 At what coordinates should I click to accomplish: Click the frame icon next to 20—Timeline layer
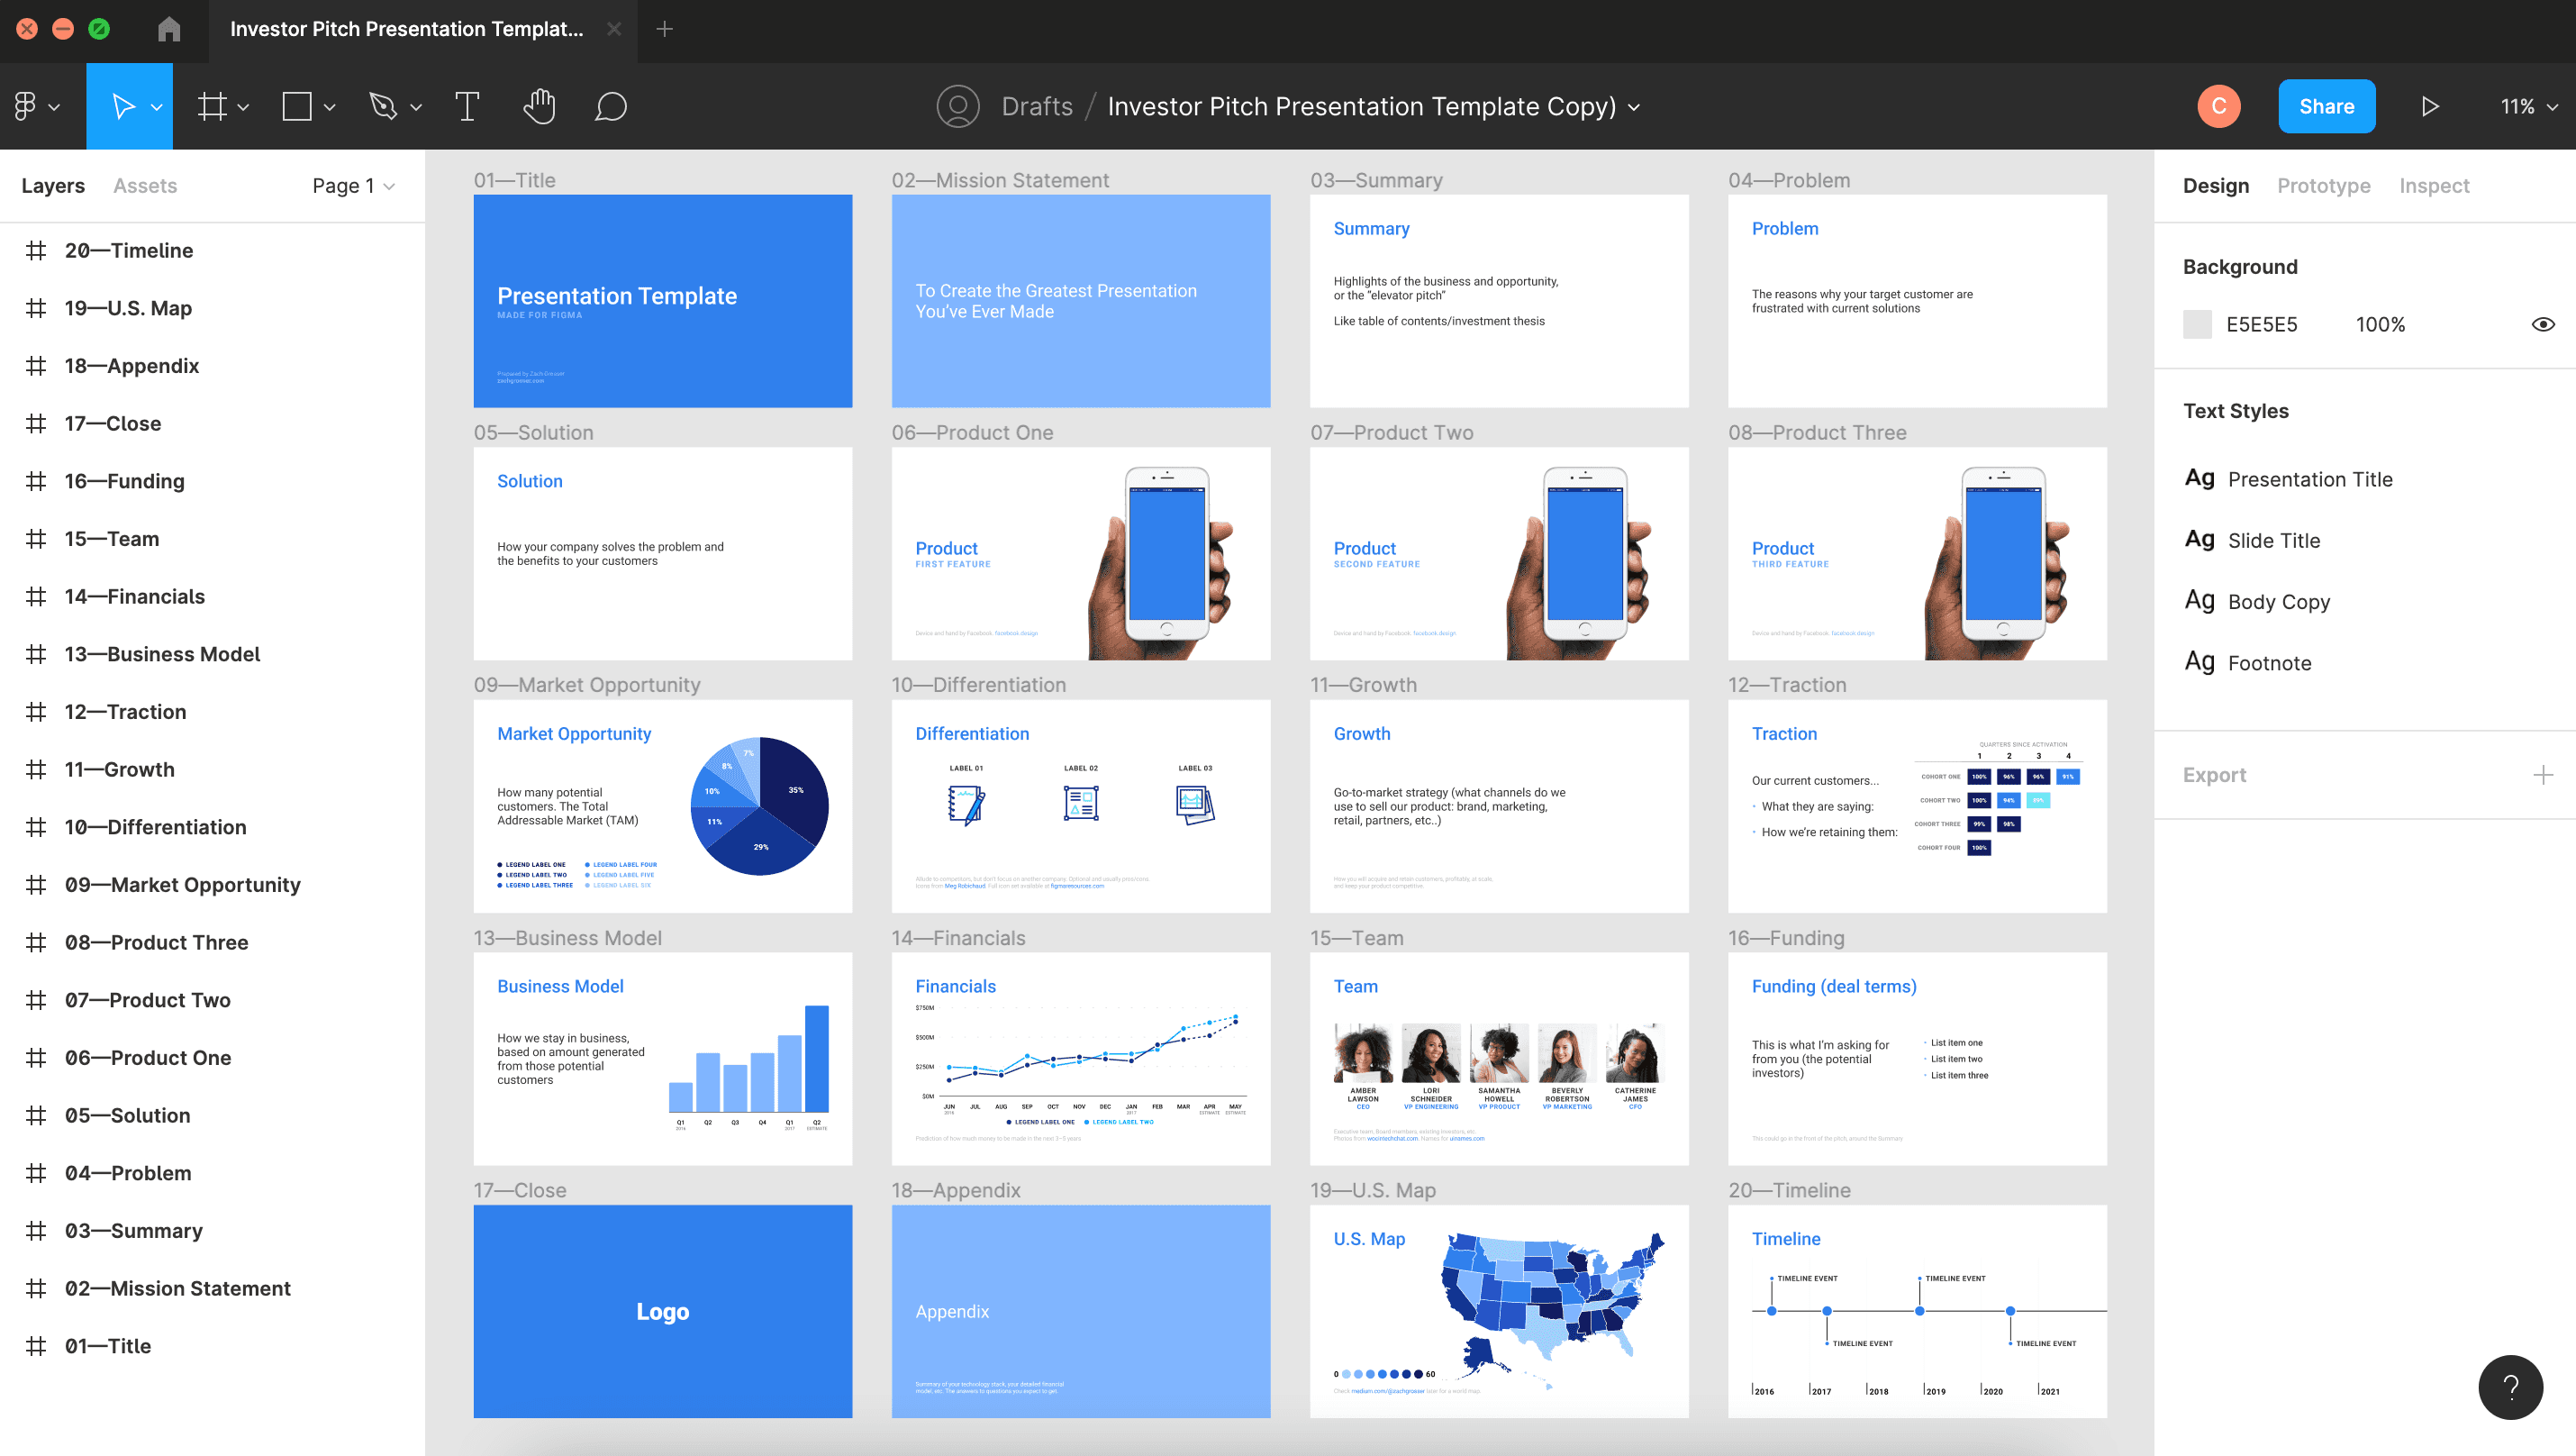click(36, 250)
